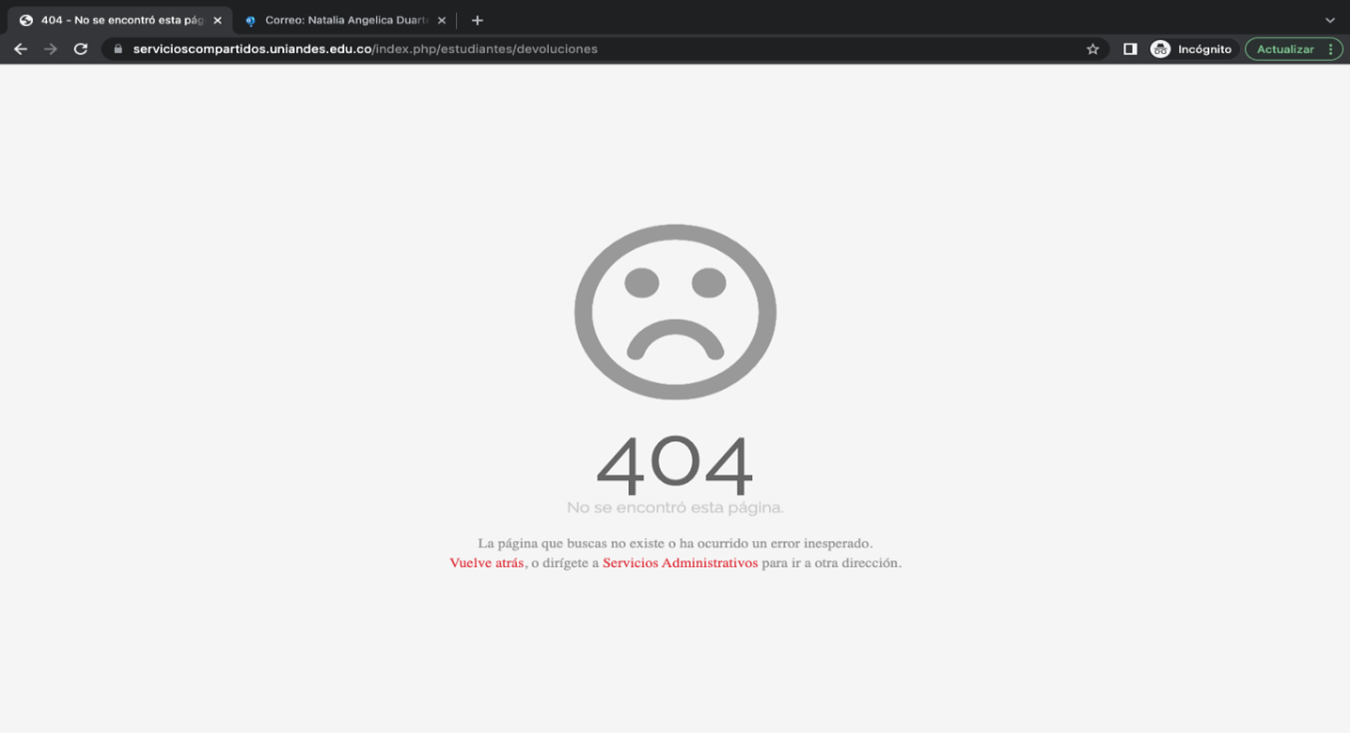
Task: Click the Incógnito profile indicator
Action: [1191, 49]
